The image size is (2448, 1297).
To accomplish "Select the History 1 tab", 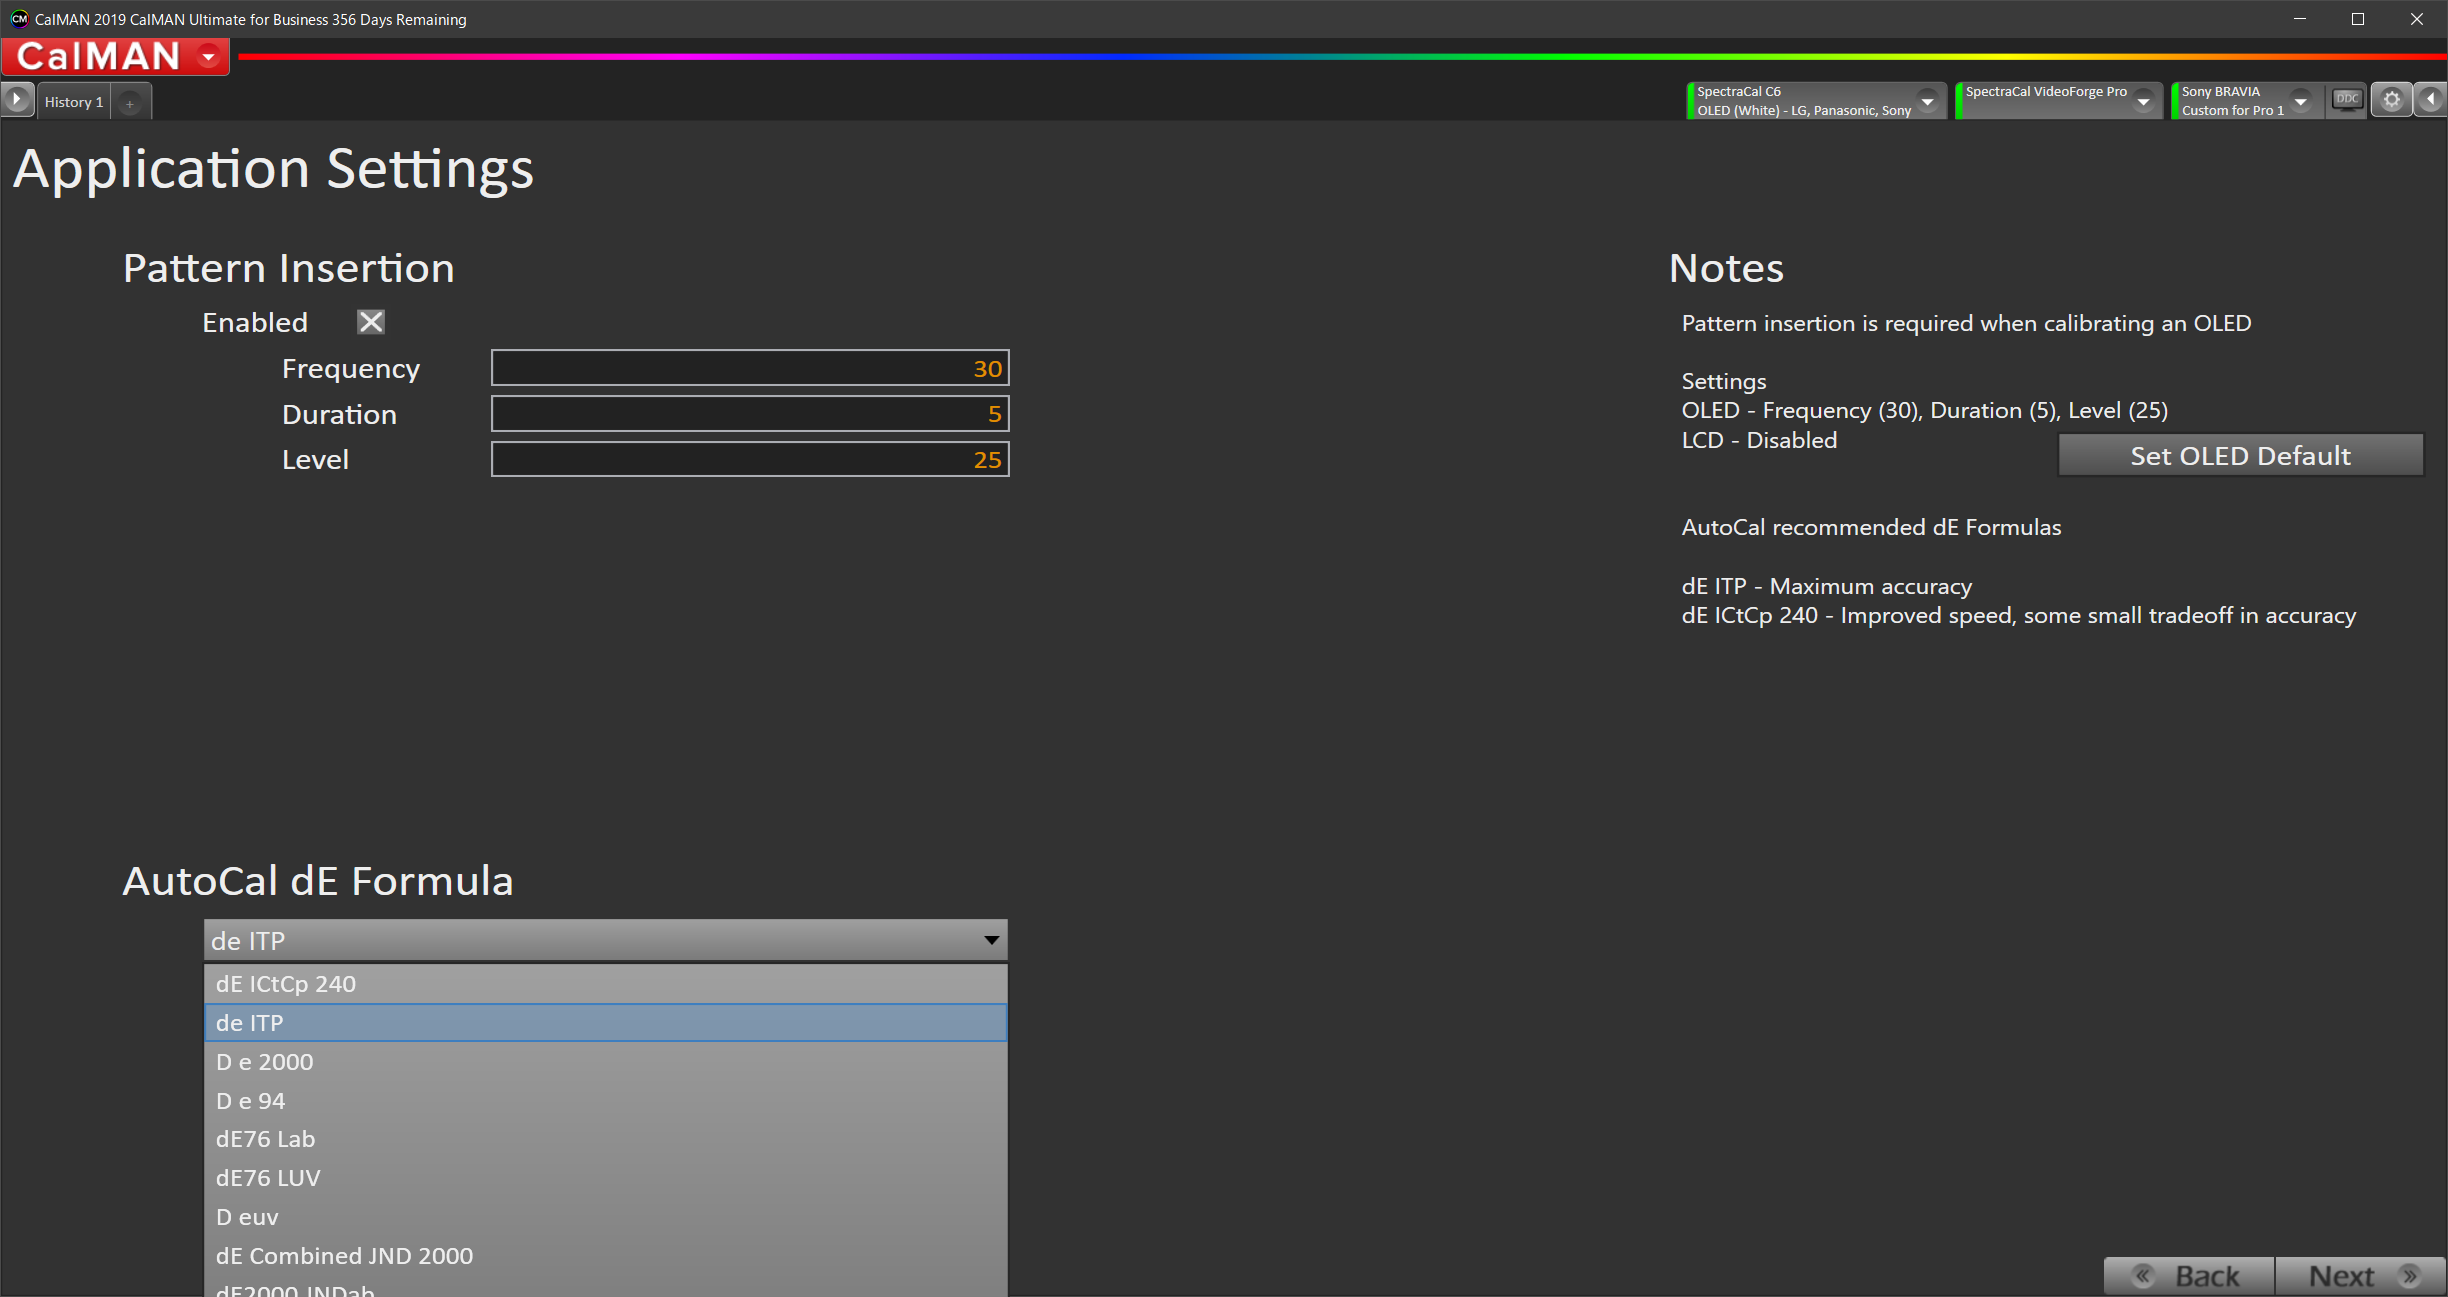I will tap(74, 102).
